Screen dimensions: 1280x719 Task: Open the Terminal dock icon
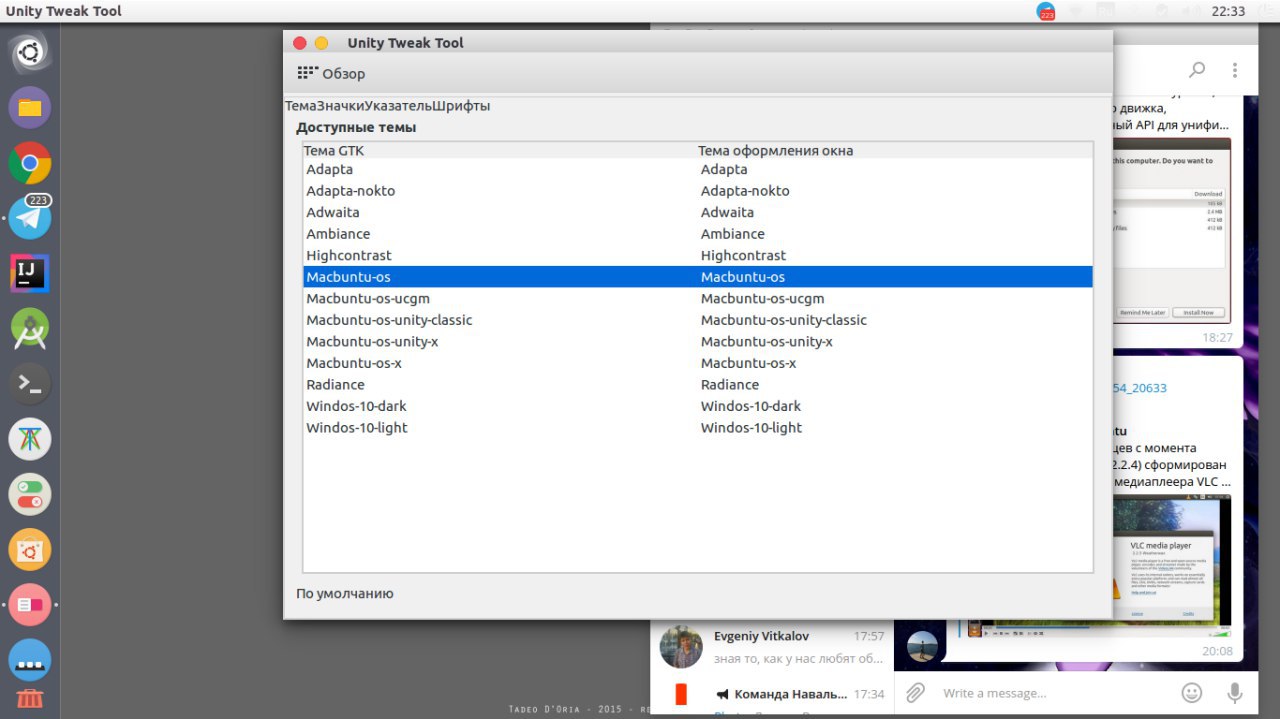pyautogui.click(x=30, y=383)
